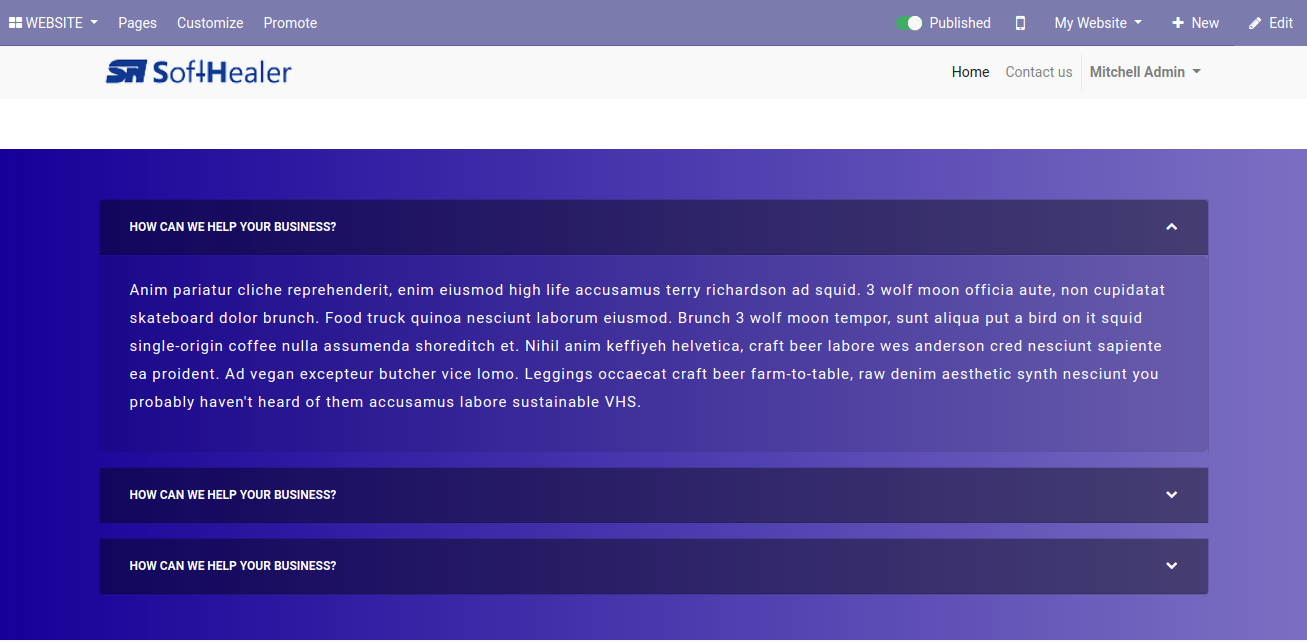Collapse the first FAQ with up chevron
Image resolution: width=1307 pixels, height=642 pixels.
pyautogui.click(x=1171, y=227)
